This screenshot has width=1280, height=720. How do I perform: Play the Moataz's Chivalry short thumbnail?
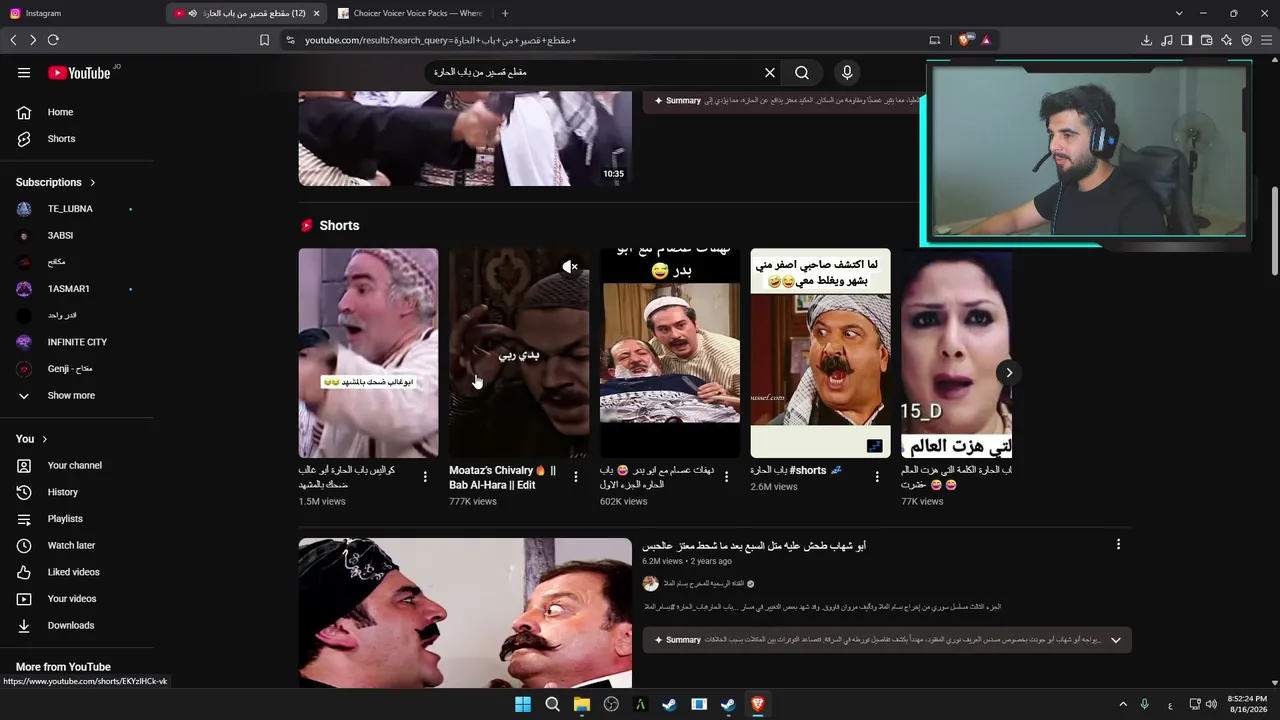pos(519,353)
